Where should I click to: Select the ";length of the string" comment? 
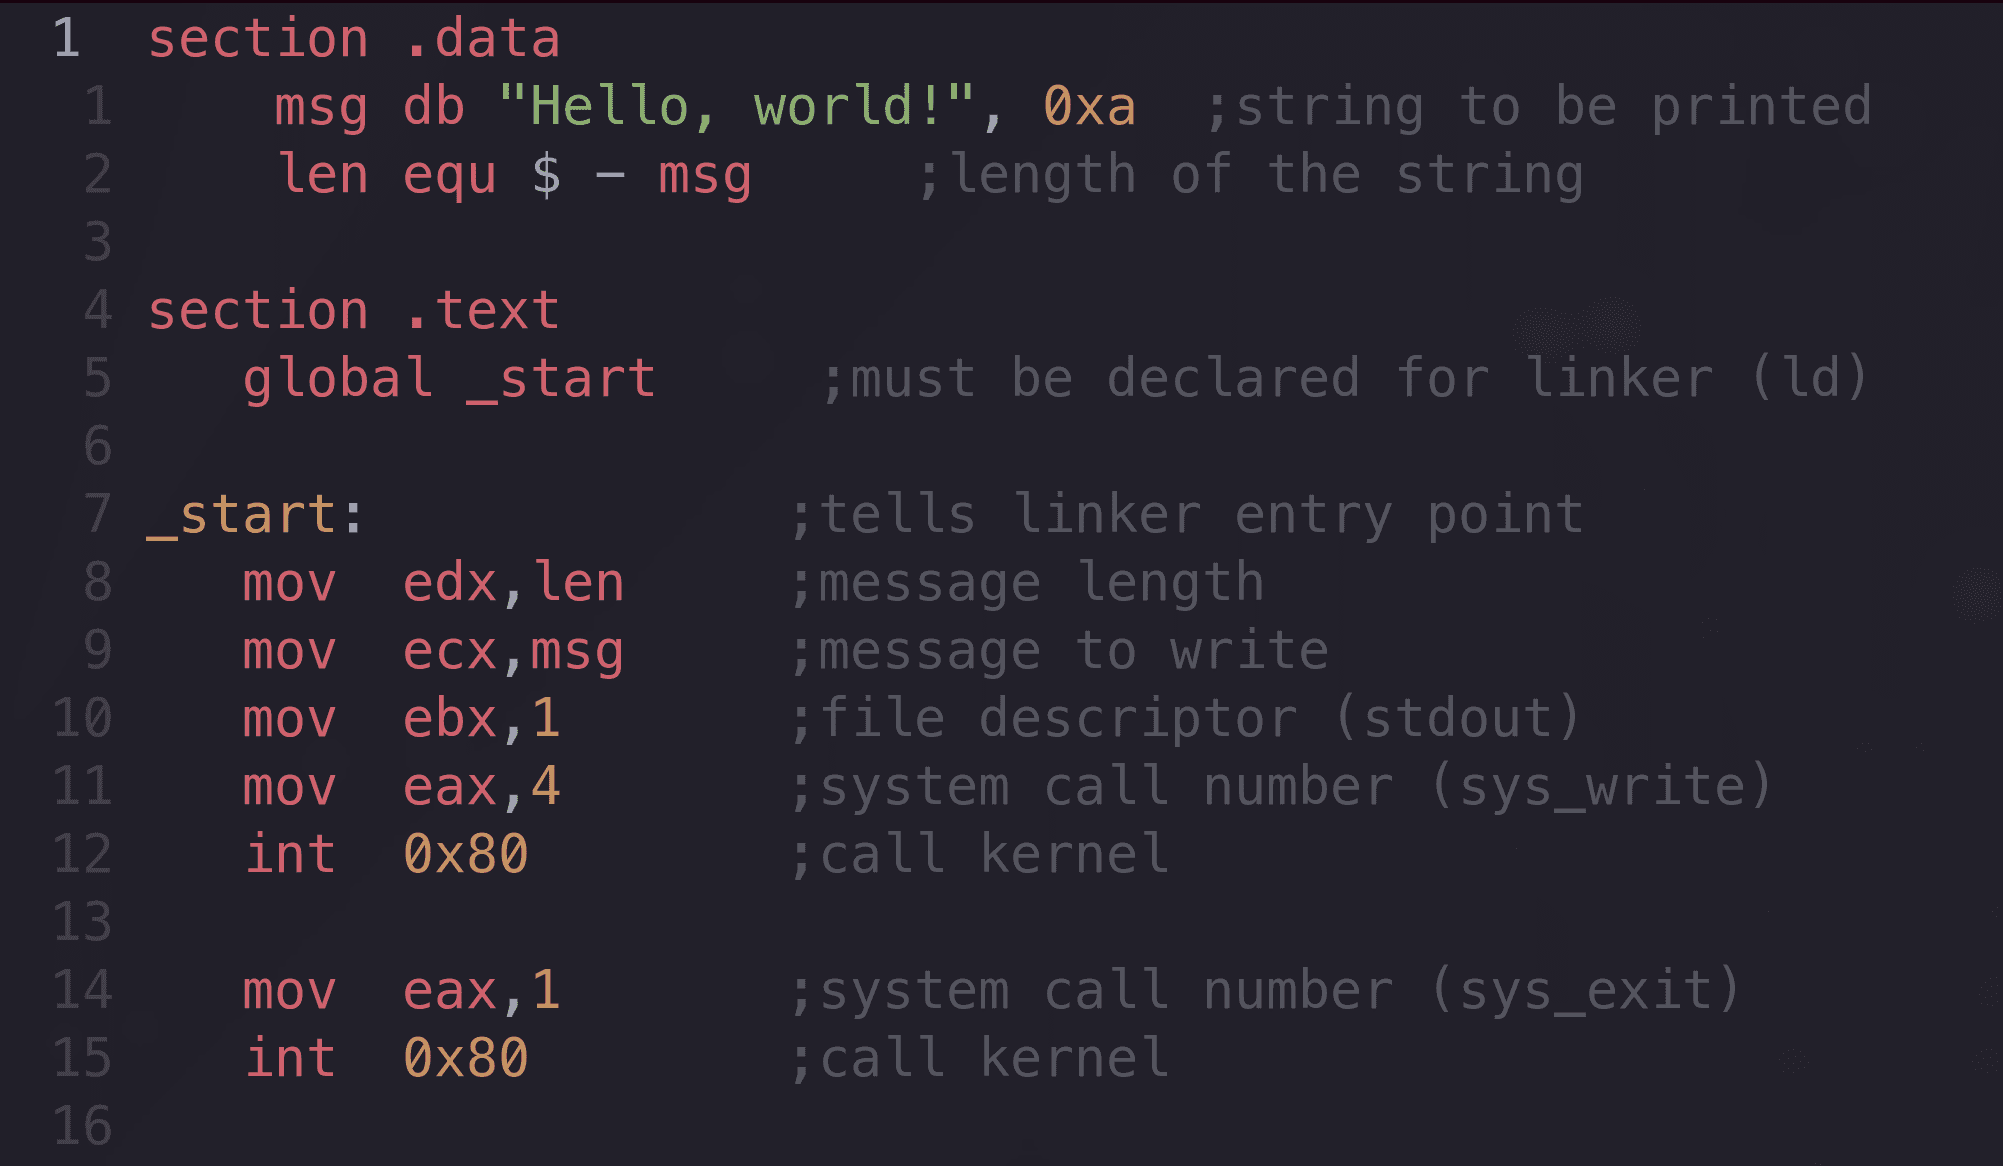point(1250,175)
